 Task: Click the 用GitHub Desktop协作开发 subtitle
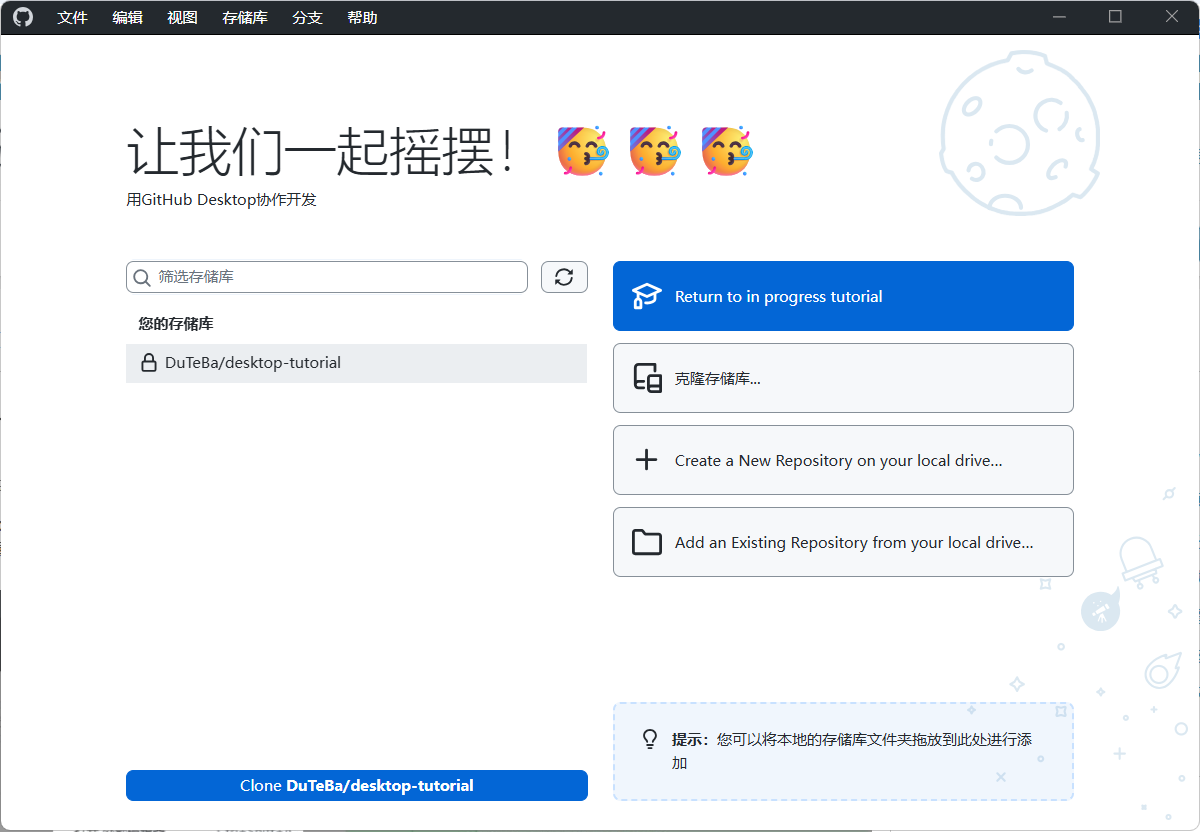coord(221,199)
